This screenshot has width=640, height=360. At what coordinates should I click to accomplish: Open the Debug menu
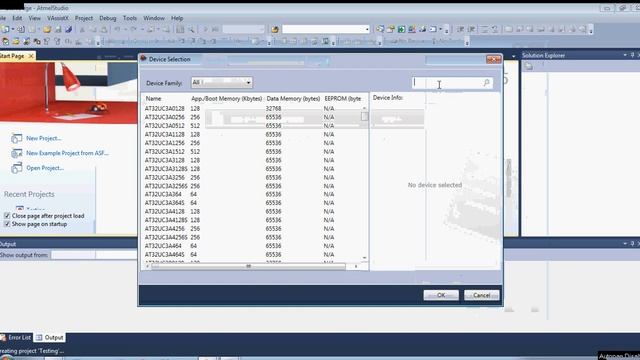tap(108, 18)
